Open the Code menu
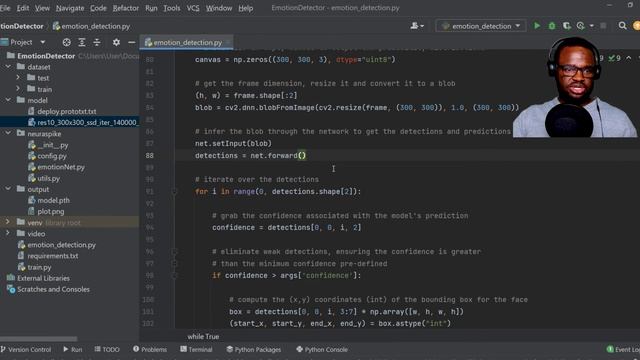Screen dimensions: 640x360 click(x=98, y=8)
